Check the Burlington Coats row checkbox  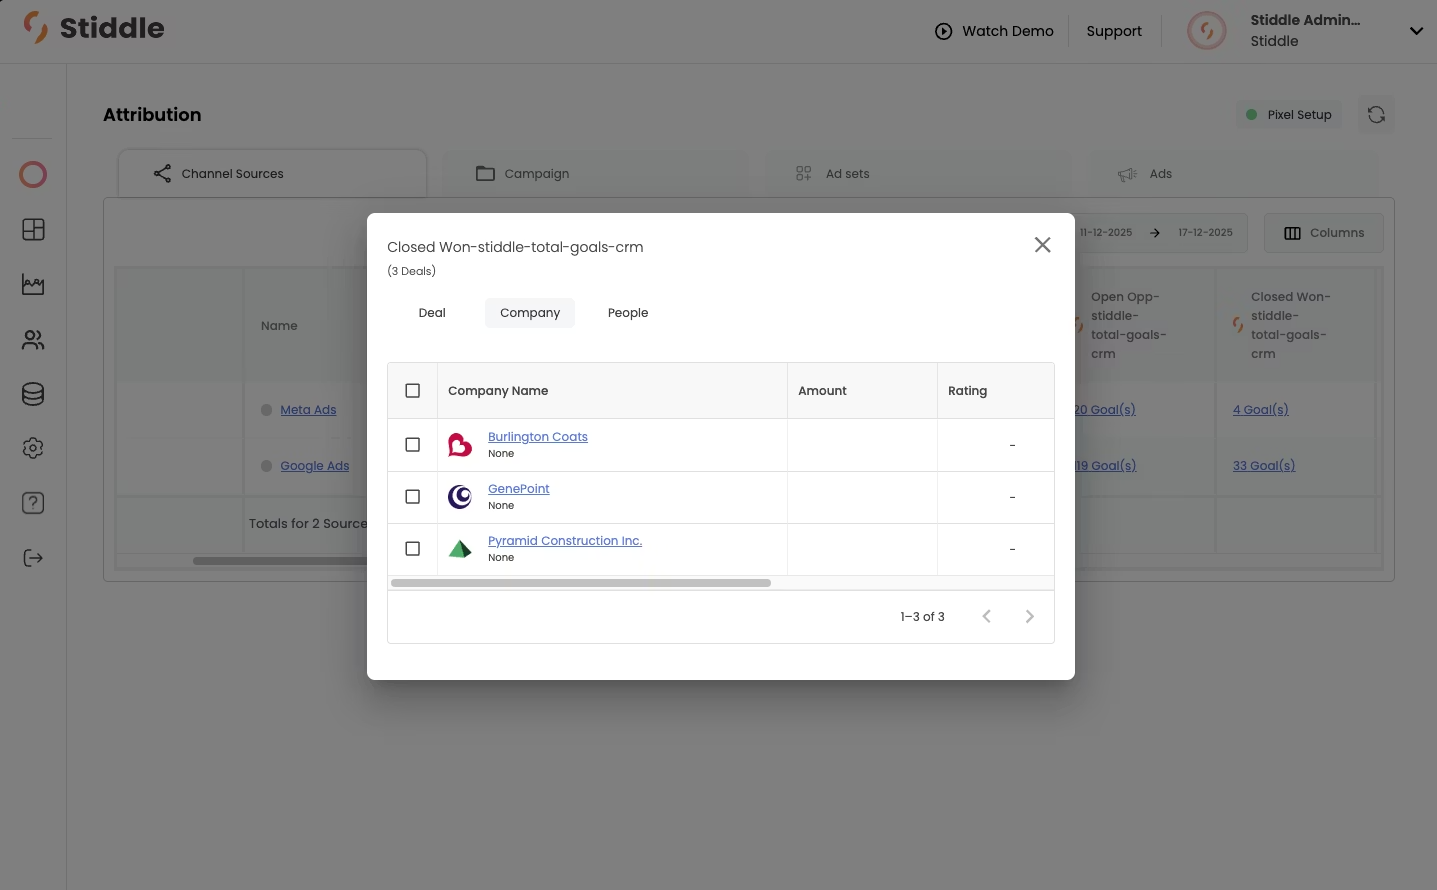412,445
